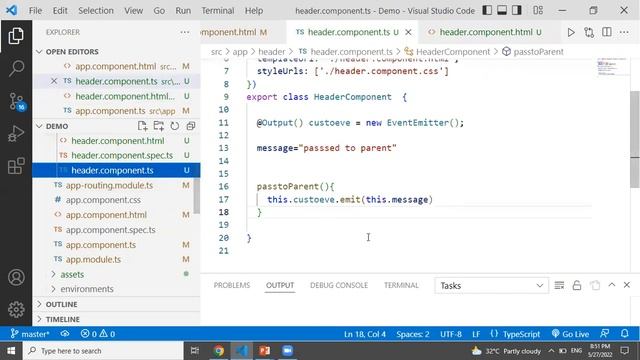Collapse the DEMO folder section
Viewport: 640px width, 360px height.
point(40,126)
